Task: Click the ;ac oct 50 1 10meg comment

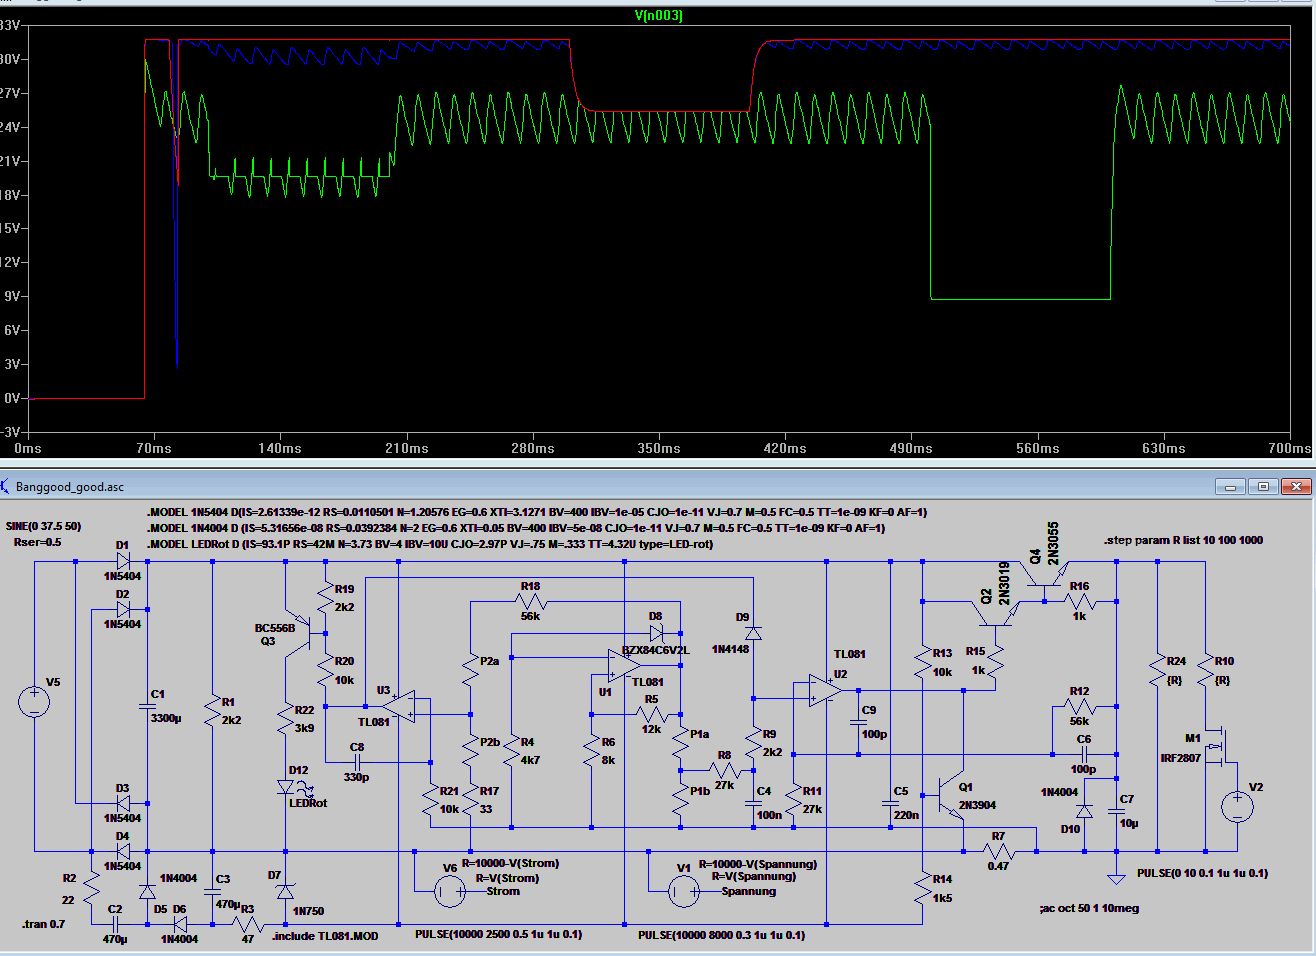Action: coord(1089,908)
